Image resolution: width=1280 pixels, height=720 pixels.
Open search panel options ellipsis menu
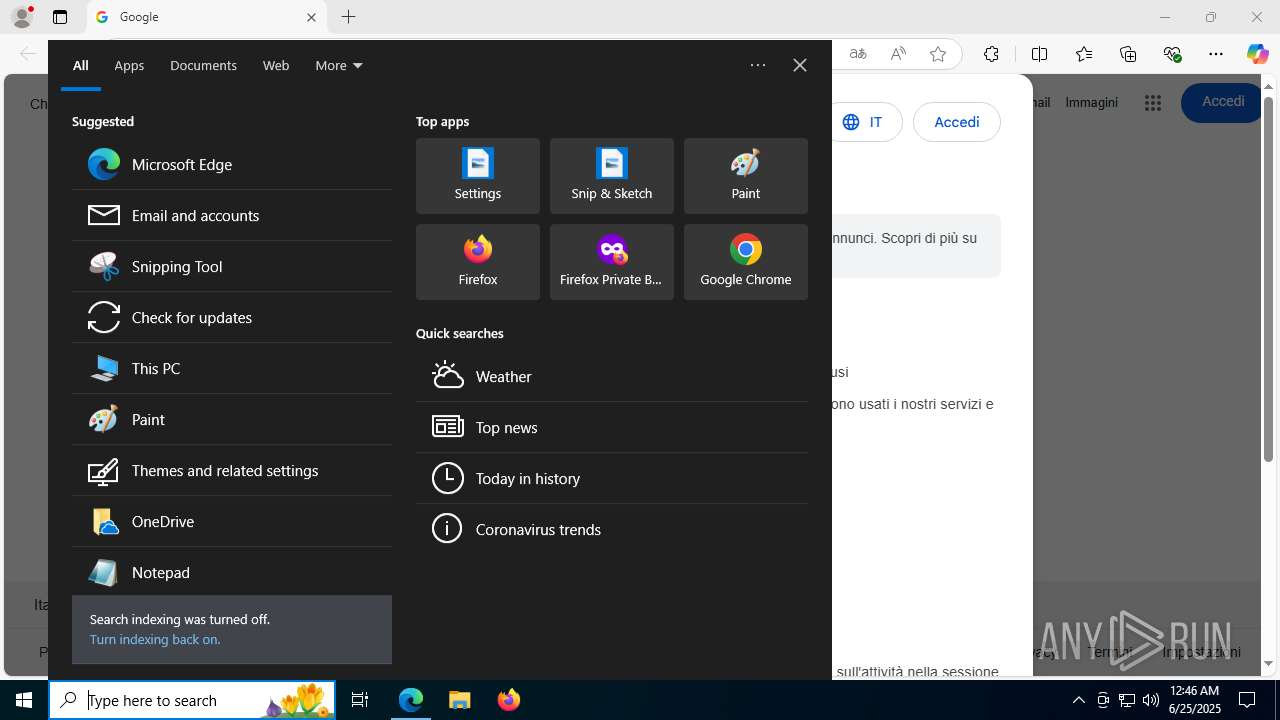(758, 65)
